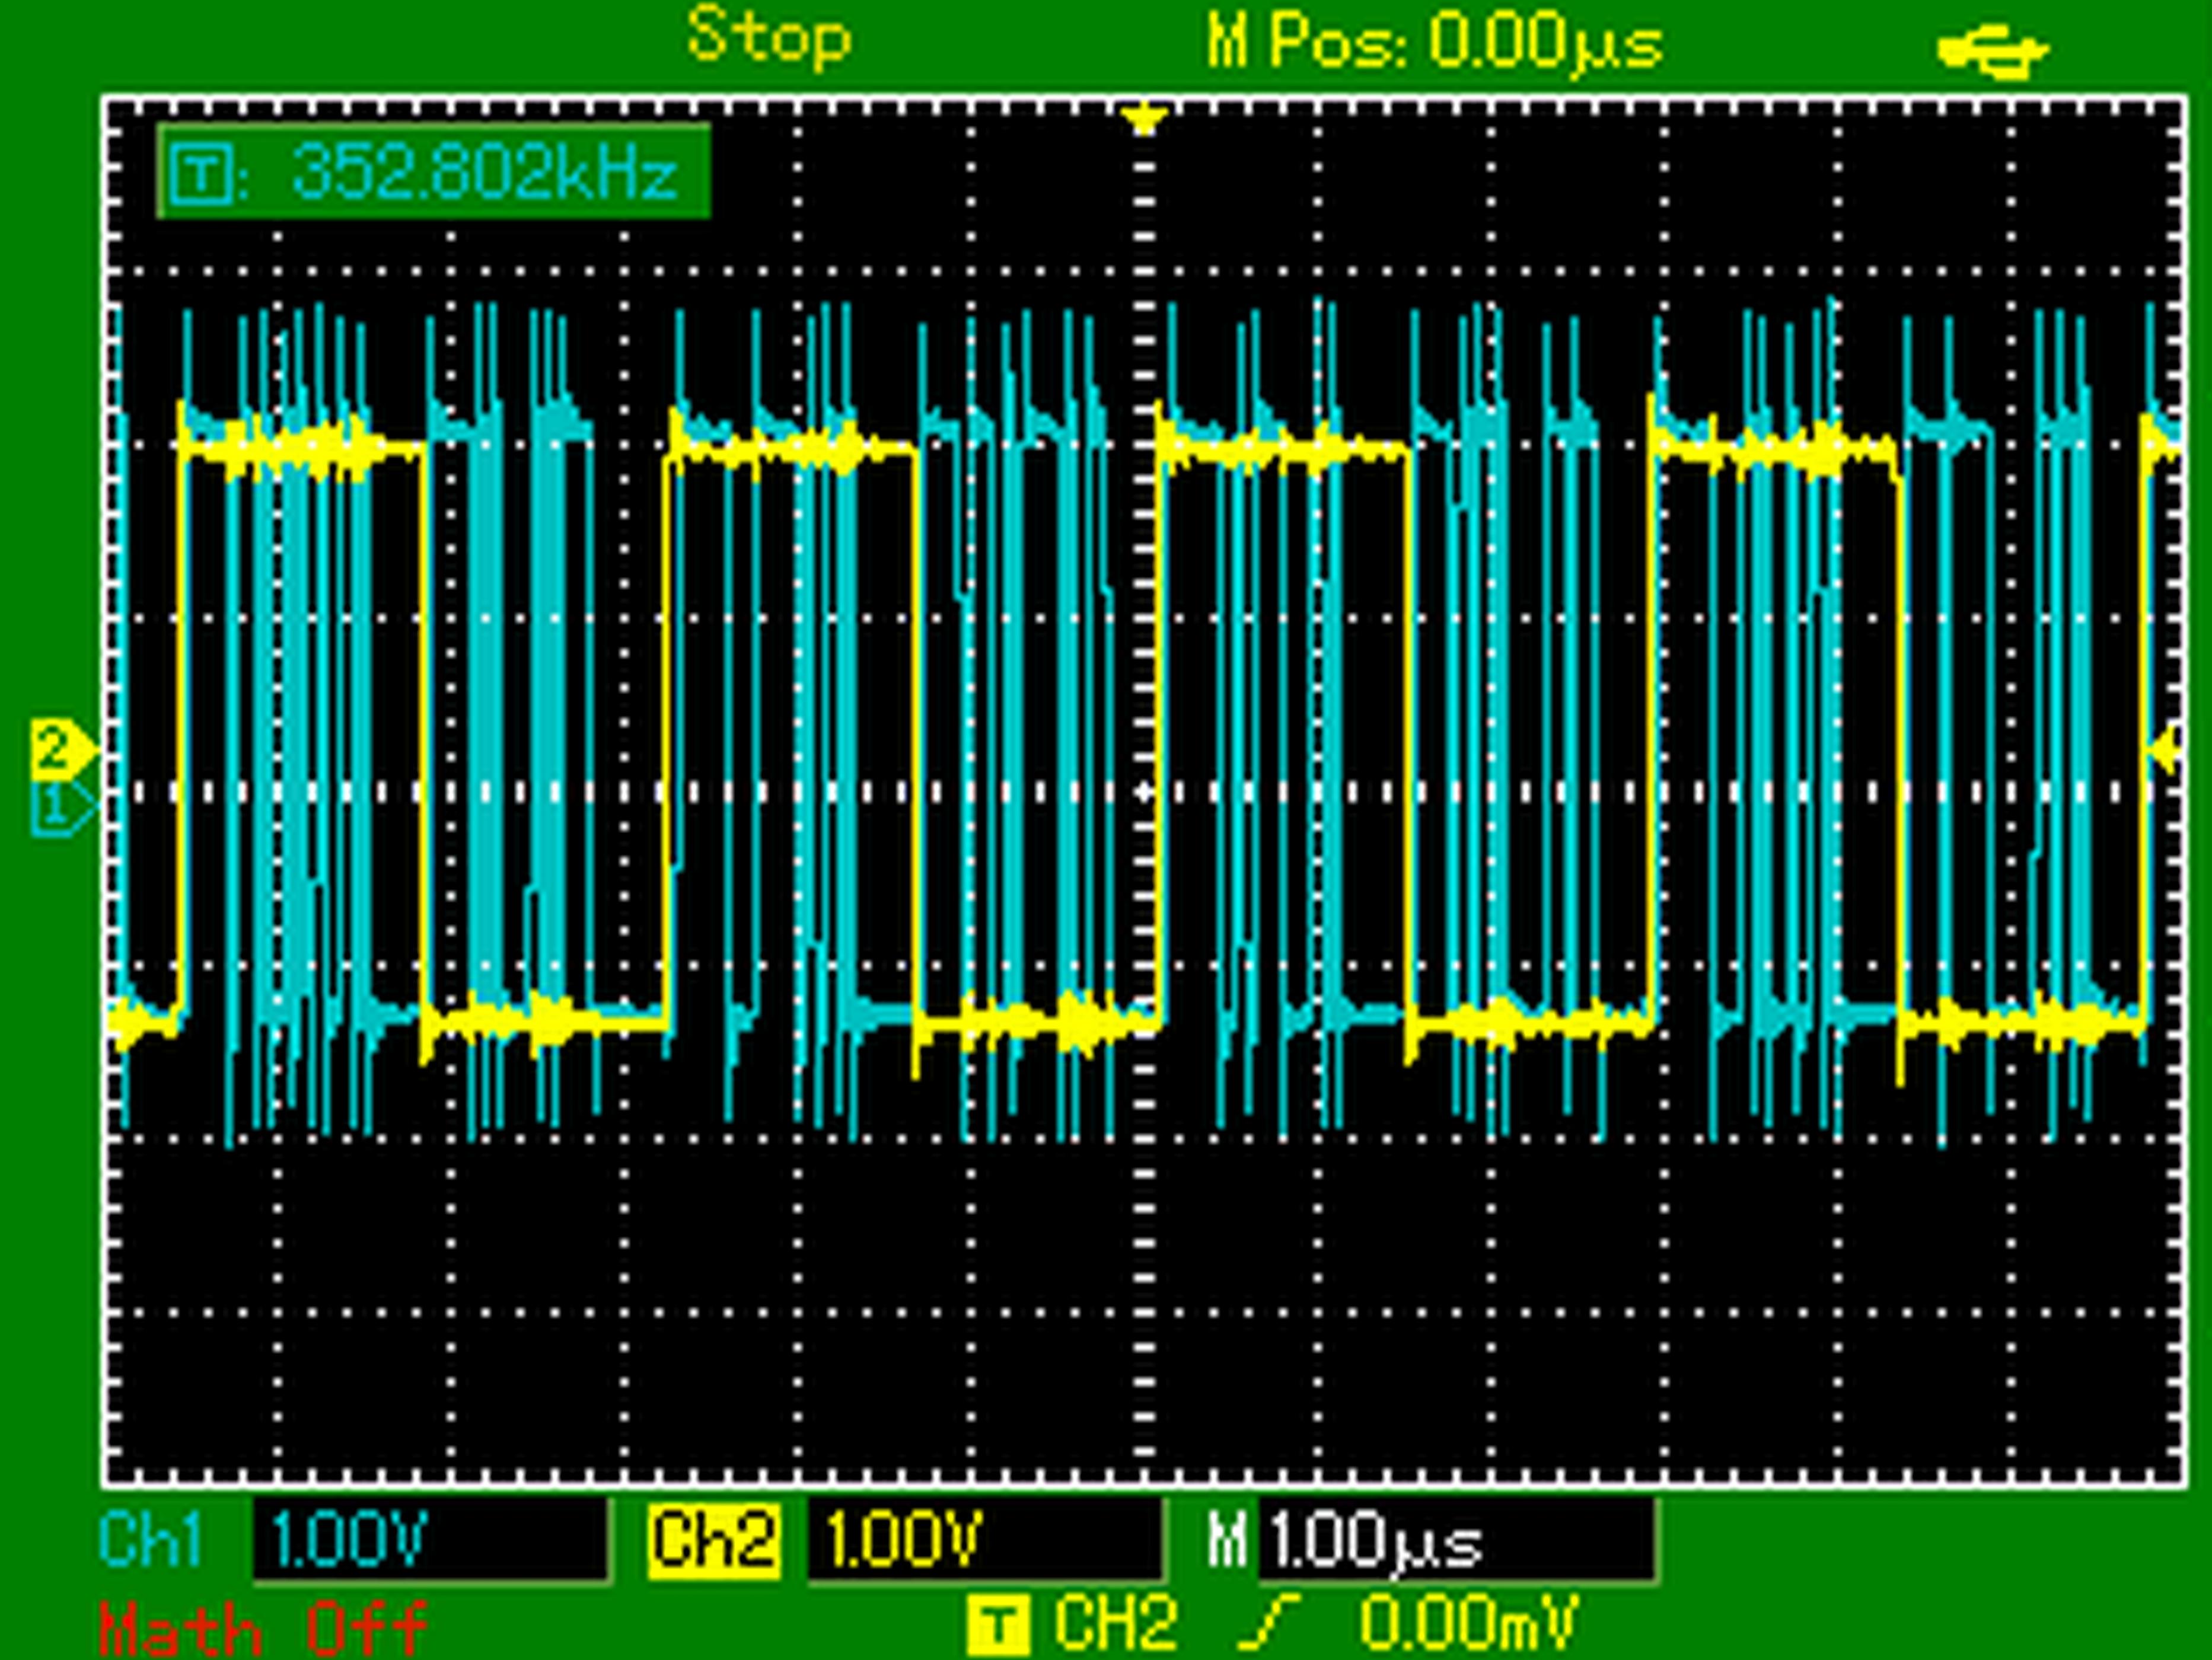Click the Math Off status text
This screenshot has height=1660, width=2212.
pos(265,1630)
